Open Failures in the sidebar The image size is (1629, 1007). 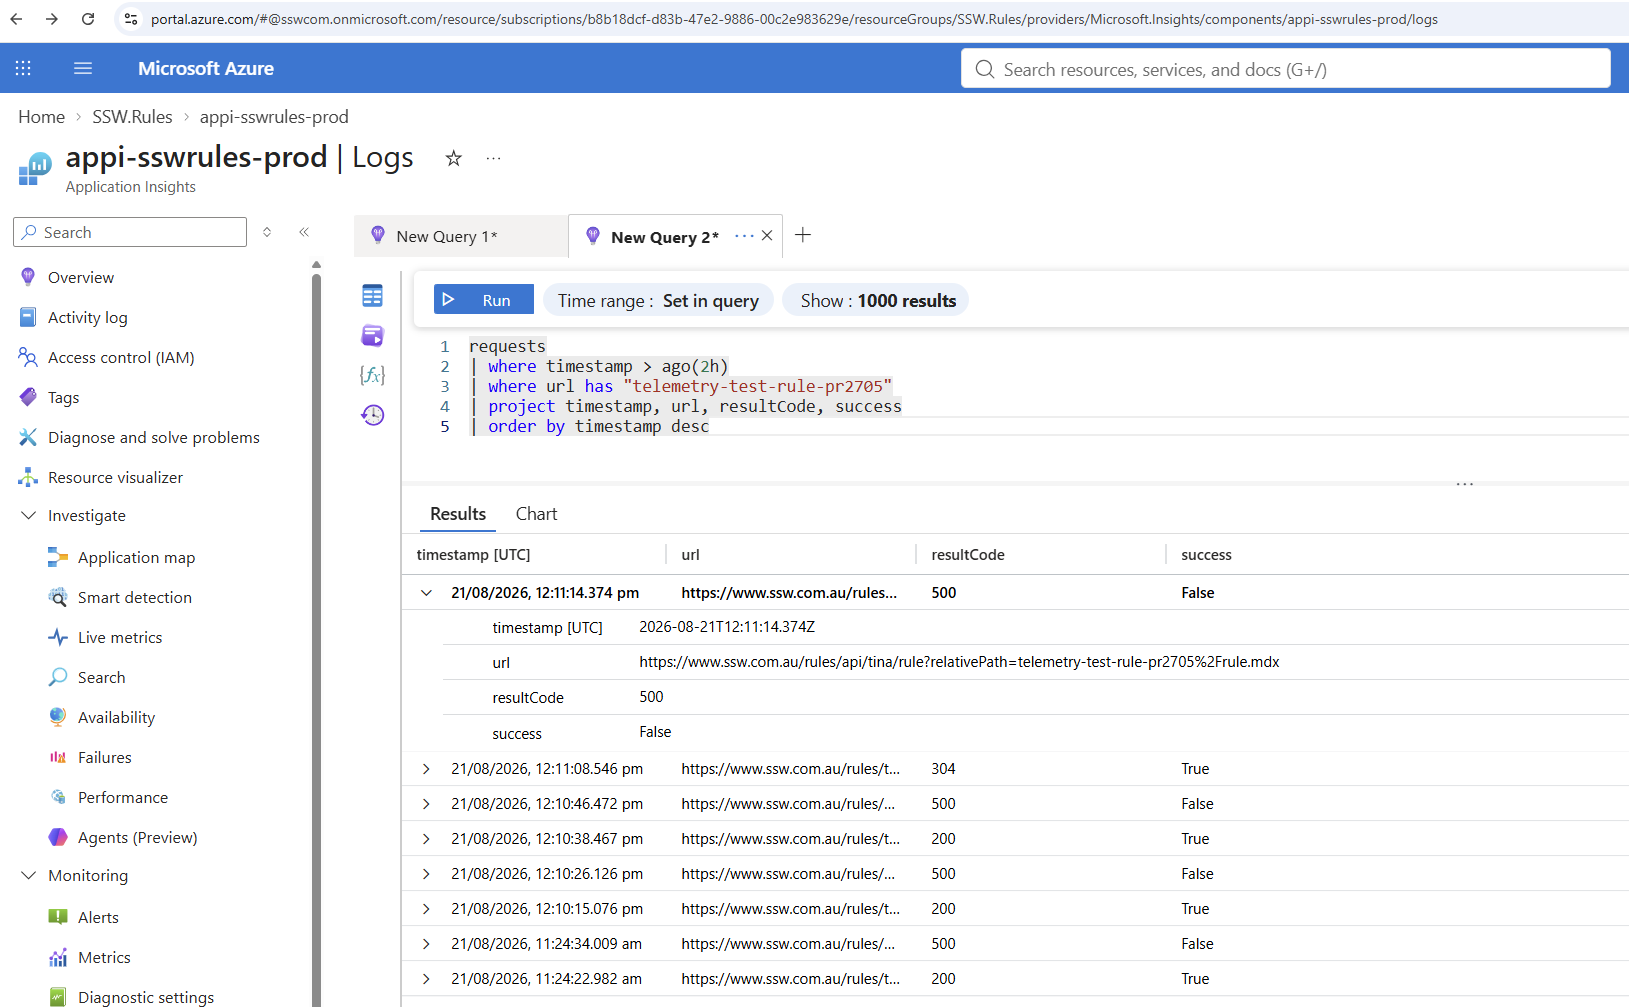tap(104, 757)
